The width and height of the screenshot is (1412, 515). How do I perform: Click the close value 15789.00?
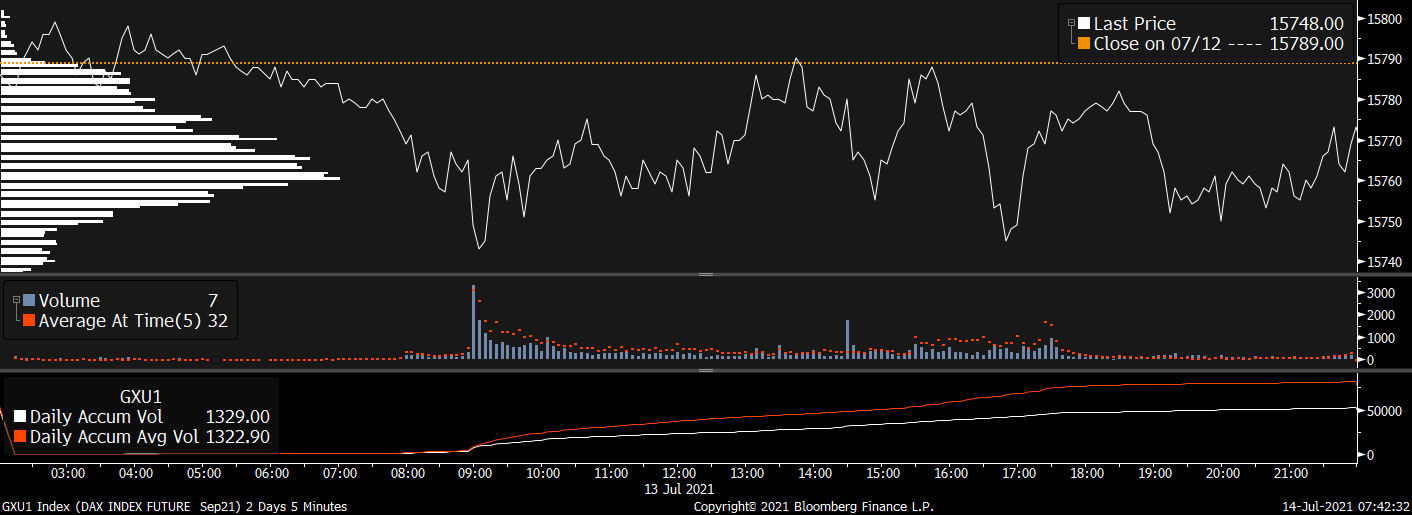[1306, 44]
